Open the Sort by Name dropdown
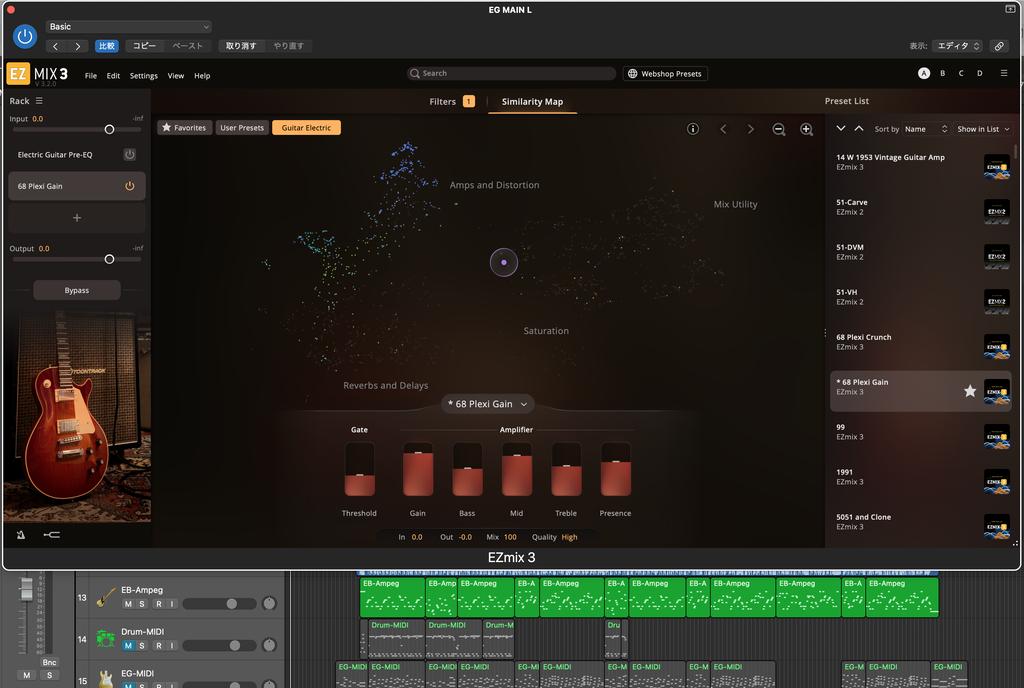Screen dimensions: 1024x688 tap(925, 129)
